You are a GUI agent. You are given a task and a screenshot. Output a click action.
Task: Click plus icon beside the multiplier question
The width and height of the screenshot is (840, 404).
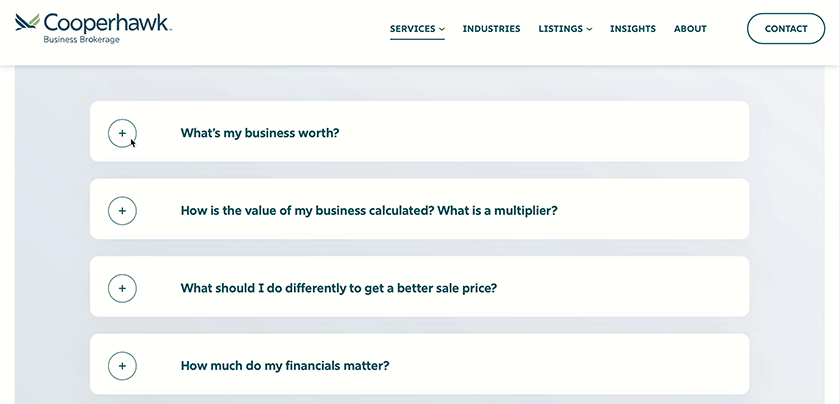(x=122, y=210)
